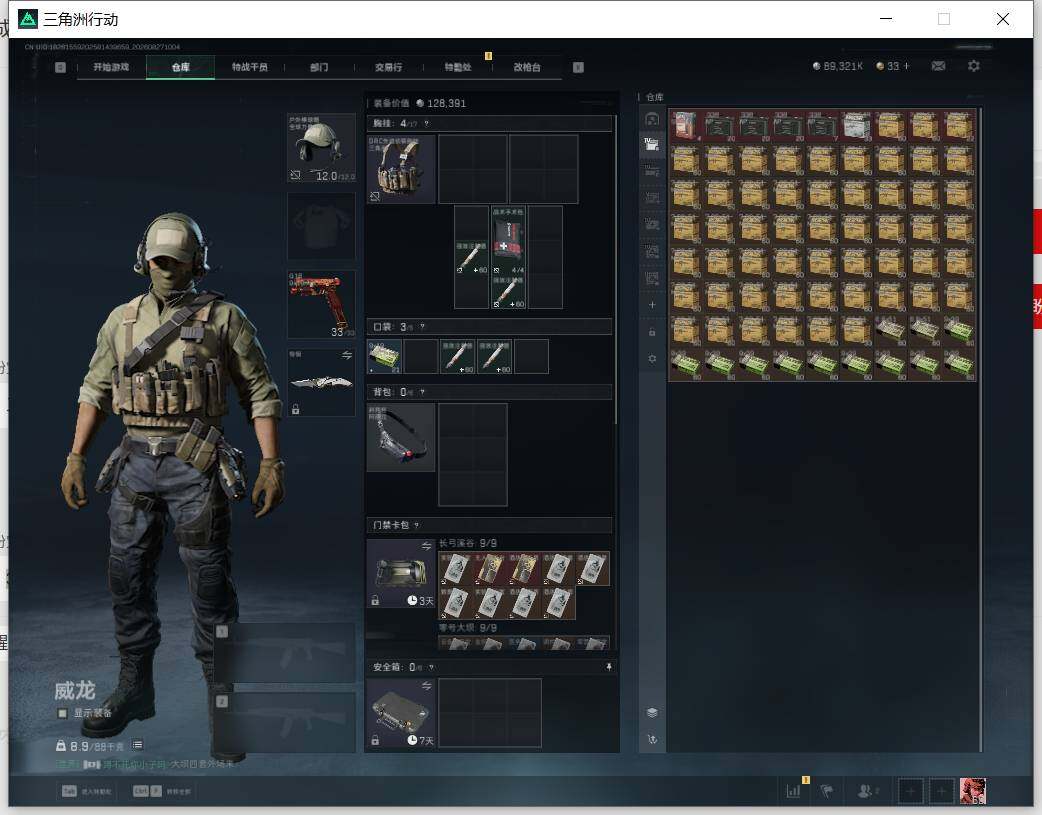Add a storage box with sidebar plus
1042x815 pixels.
[652, 304]
